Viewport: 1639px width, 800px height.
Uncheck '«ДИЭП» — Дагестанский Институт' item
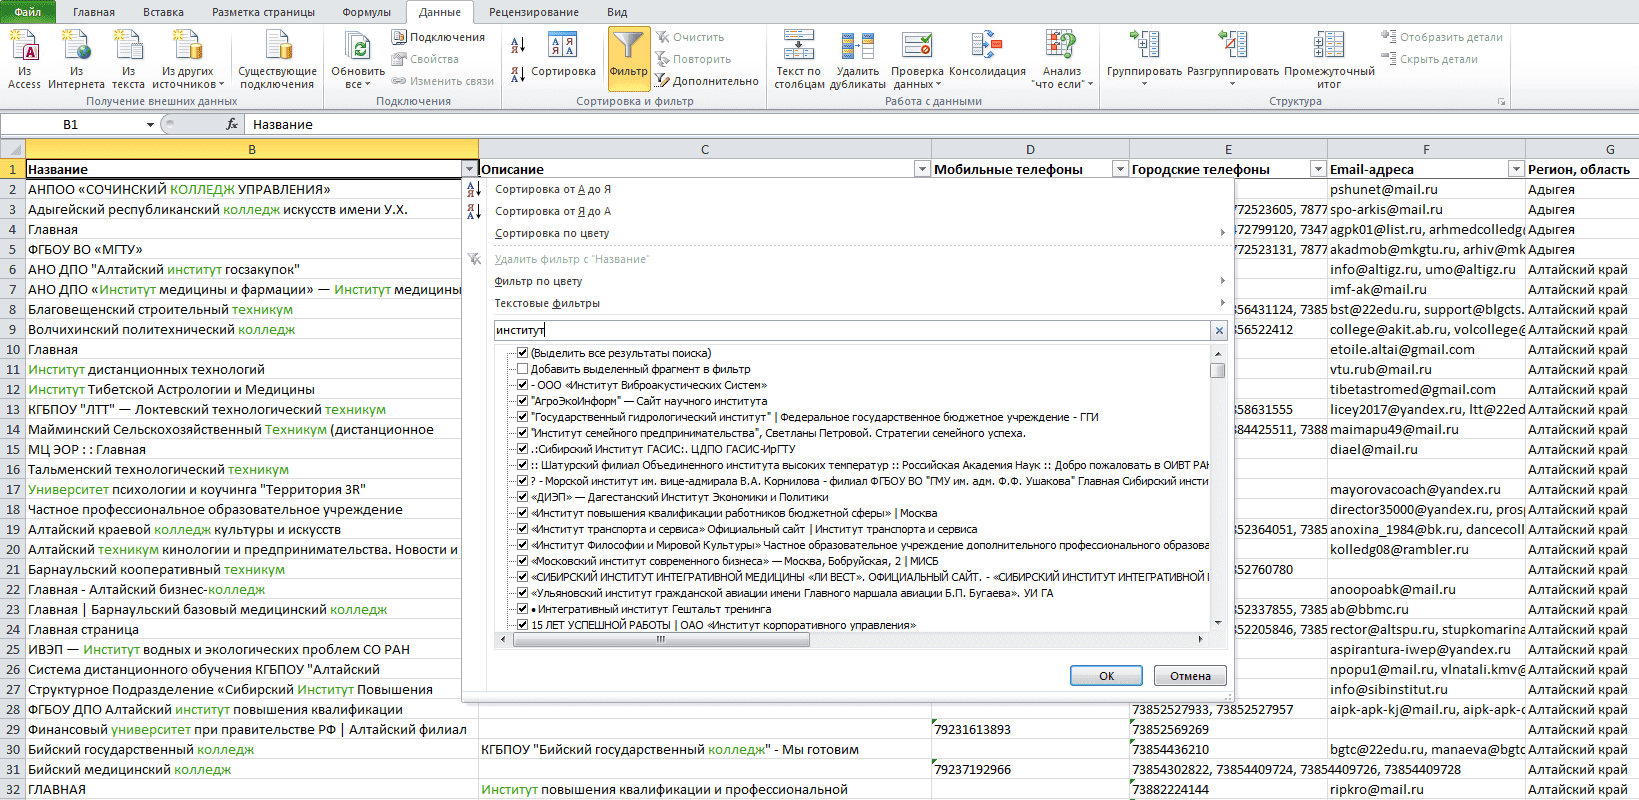[x=522, y=497]
